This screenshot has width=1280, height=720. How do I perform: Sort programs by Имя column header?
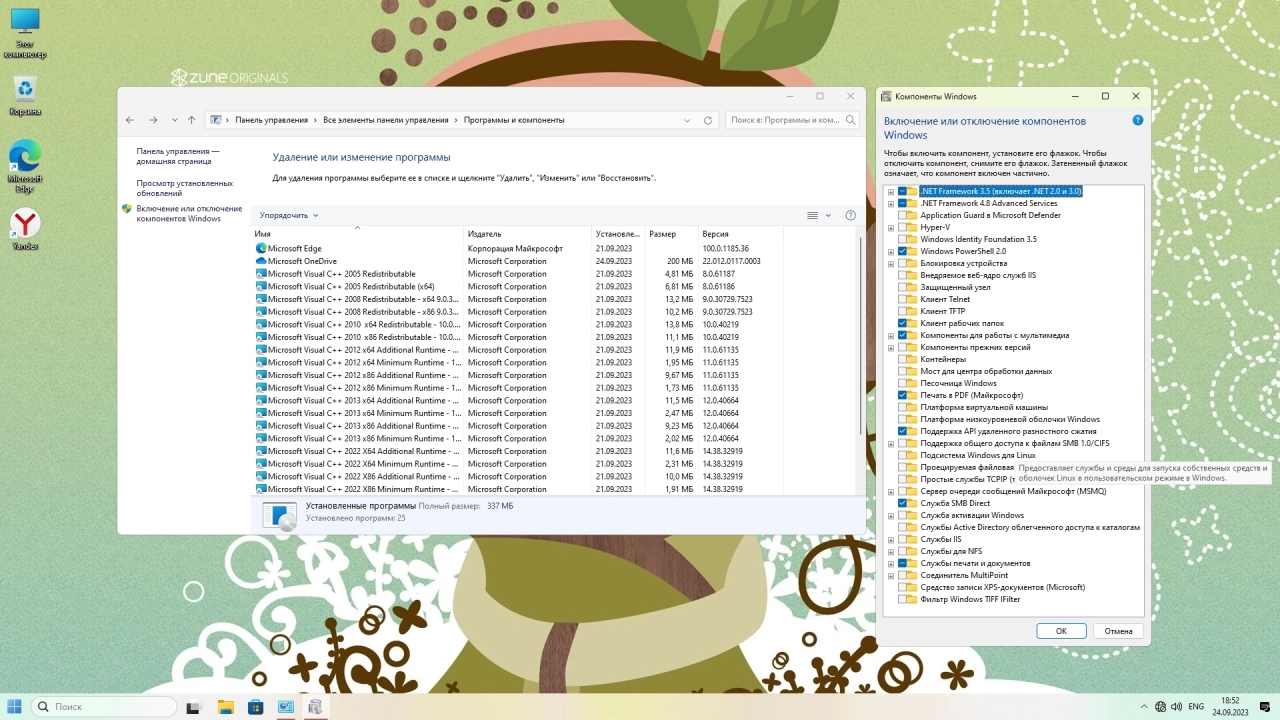coord(357,233)
